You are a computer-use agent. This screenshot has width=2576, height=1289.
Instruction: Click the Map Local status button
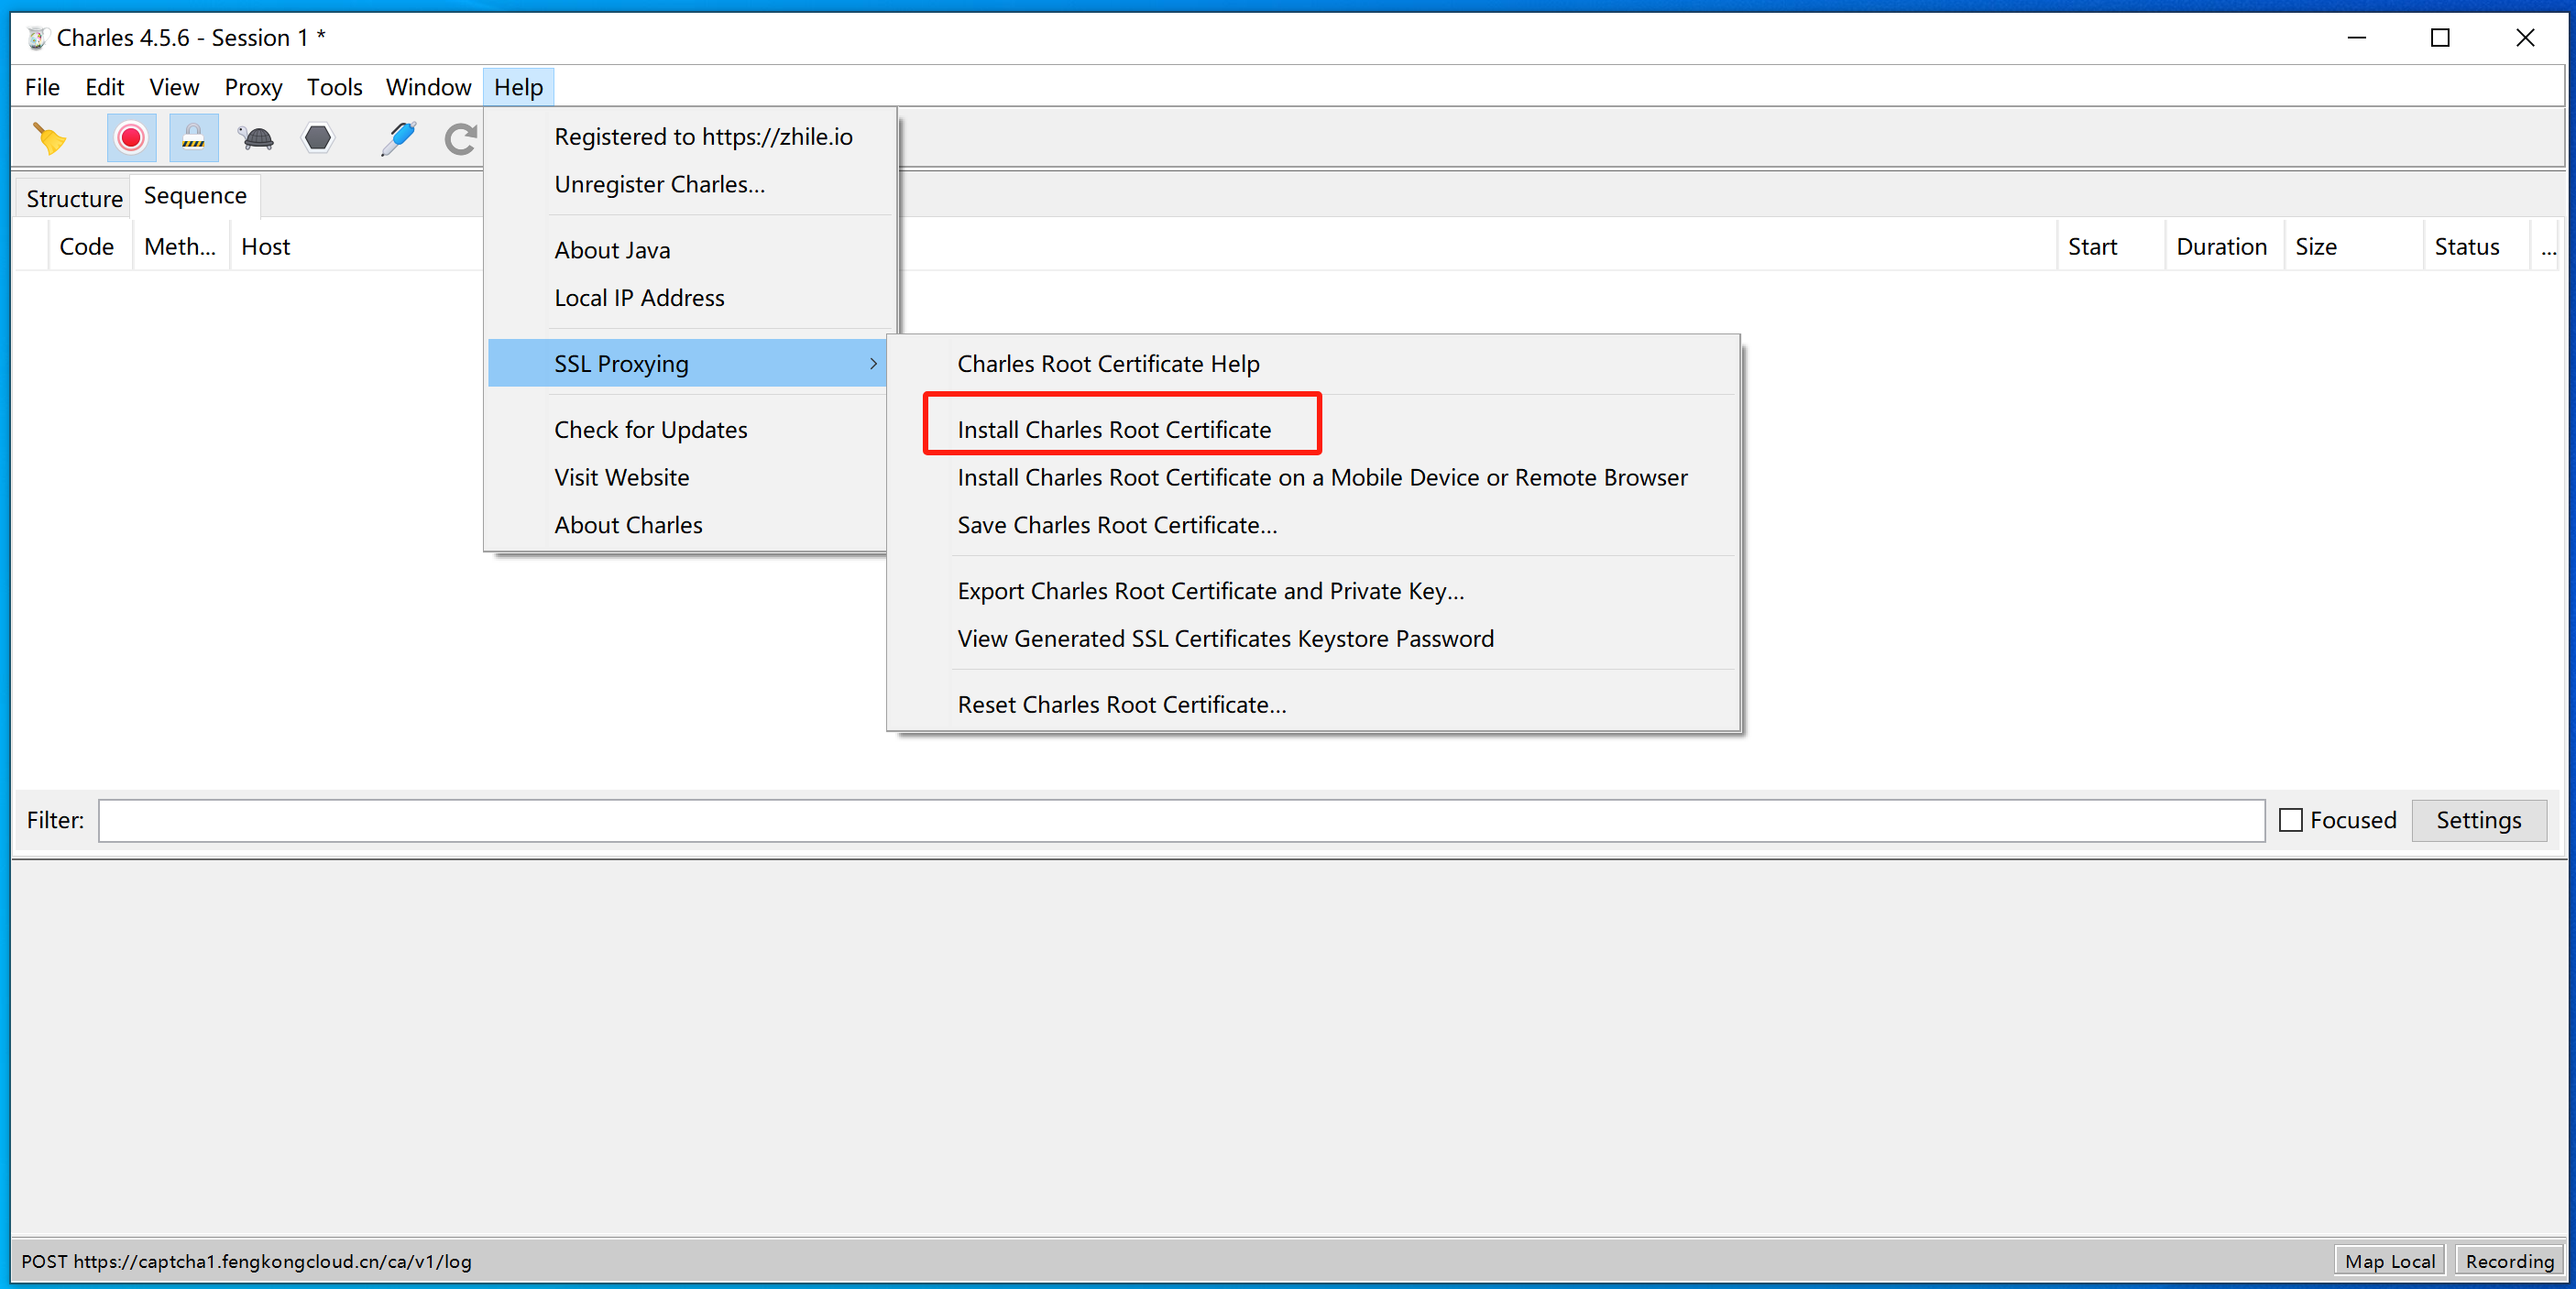click(2389, 1261)
